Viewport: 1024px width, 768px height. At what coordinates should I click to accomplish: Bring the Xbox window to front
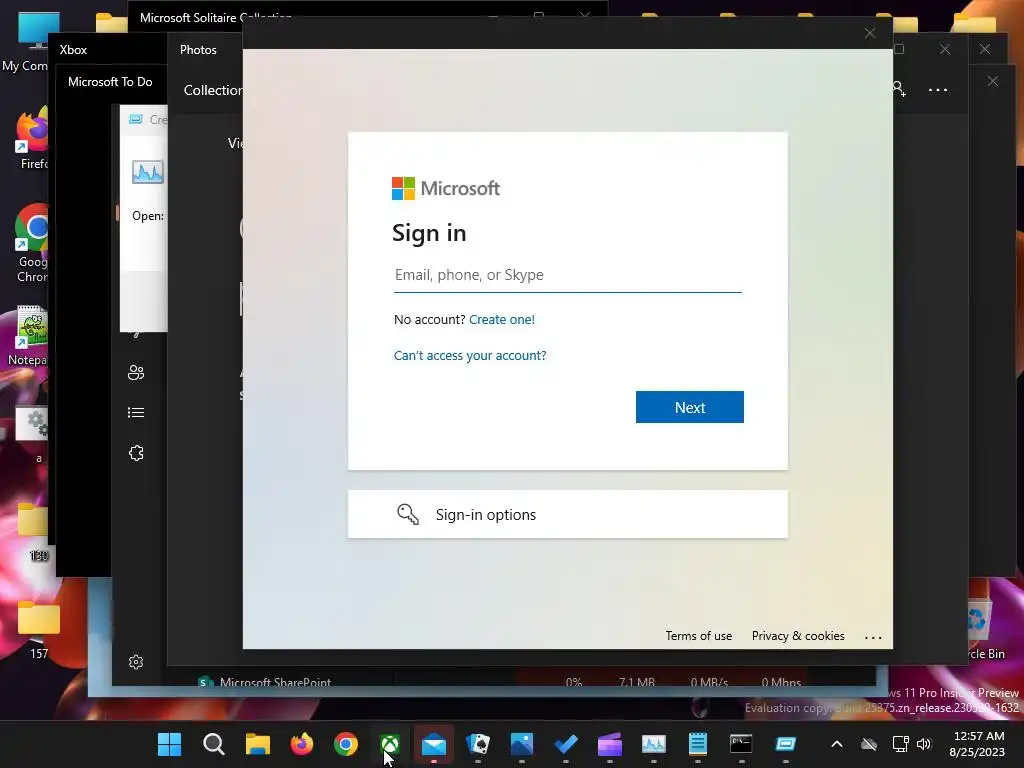[x=73, y=50]
